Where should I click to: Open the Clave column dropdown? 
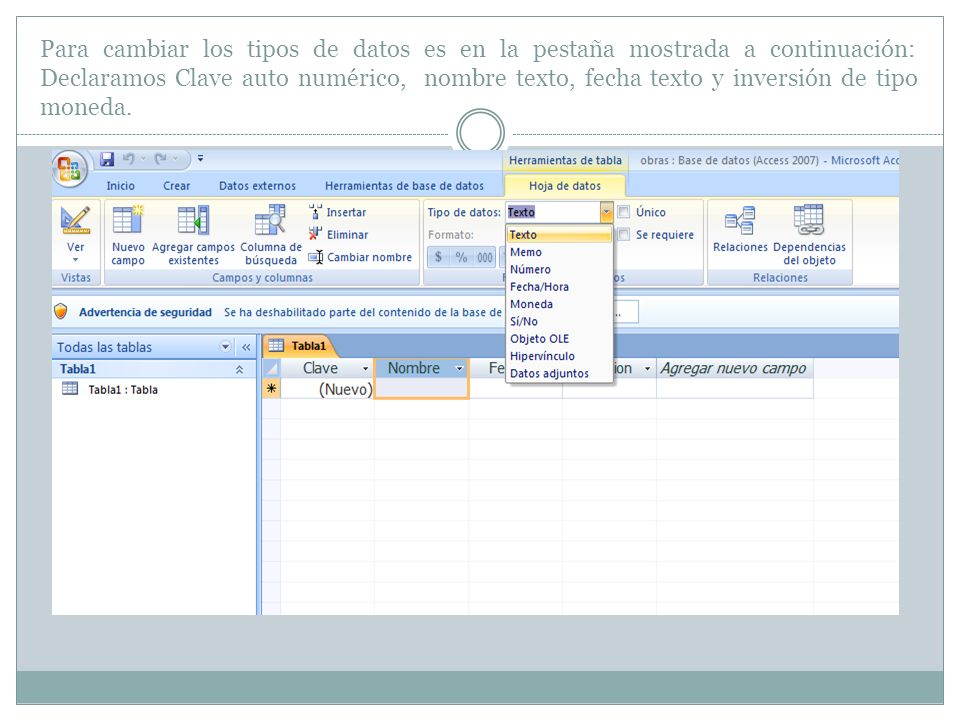click(x=366, y=369)
